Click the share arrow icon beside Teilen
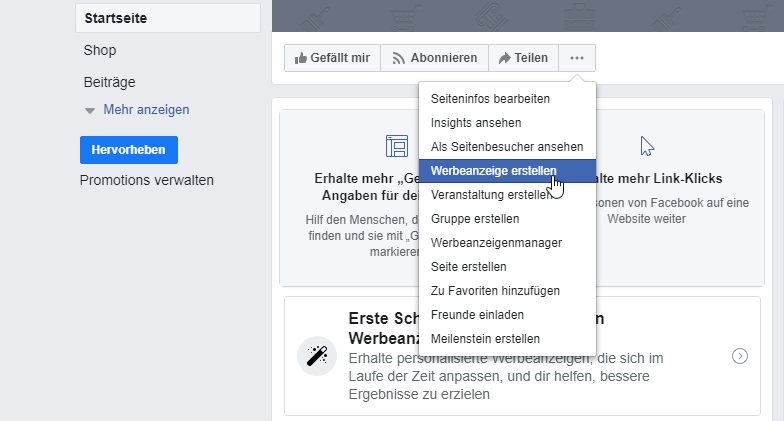Viewport: 784px width, 421px height. coord(504,58)
